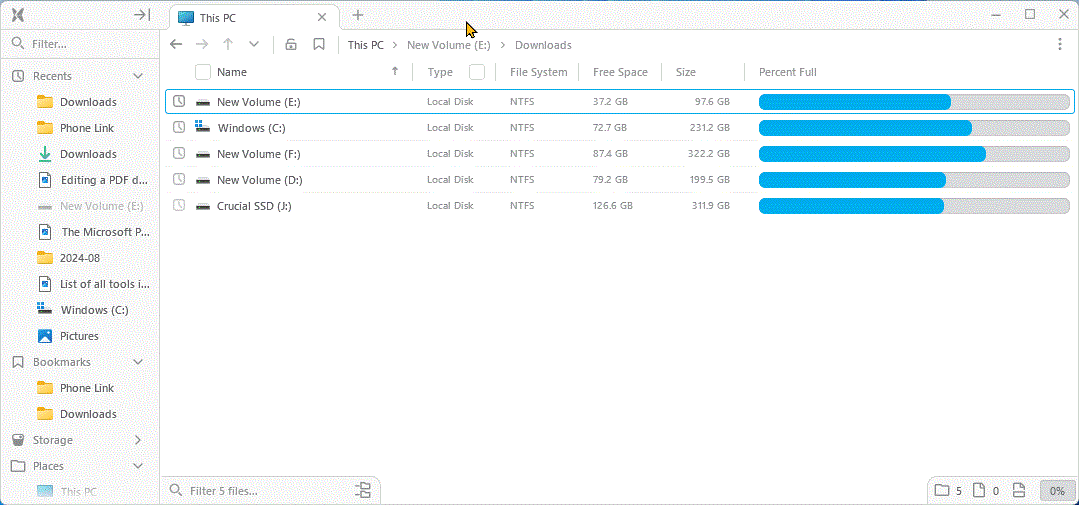Collapse the sidebar panel with arrow icon
This screenshot has width=1079, height=505.
pyautogui.click(x=142, y=14)
